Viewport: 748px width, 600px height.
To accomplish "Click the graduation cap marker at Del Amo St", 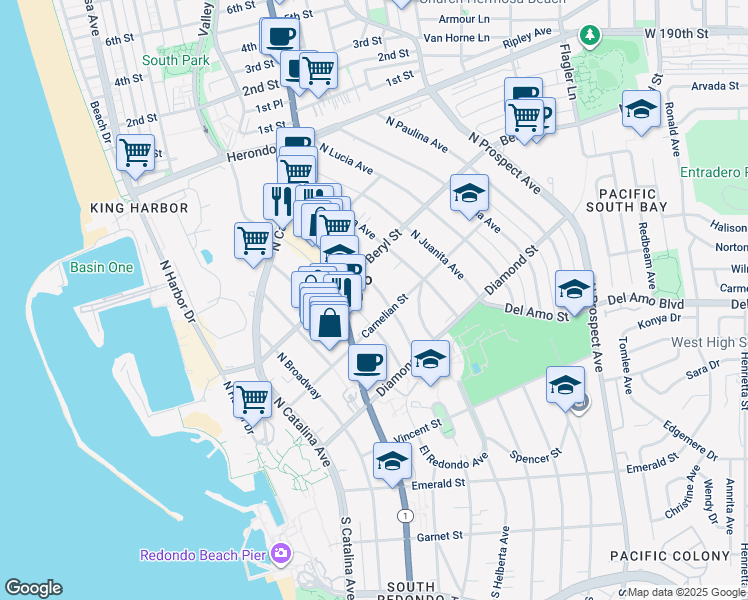I will 574,290.
